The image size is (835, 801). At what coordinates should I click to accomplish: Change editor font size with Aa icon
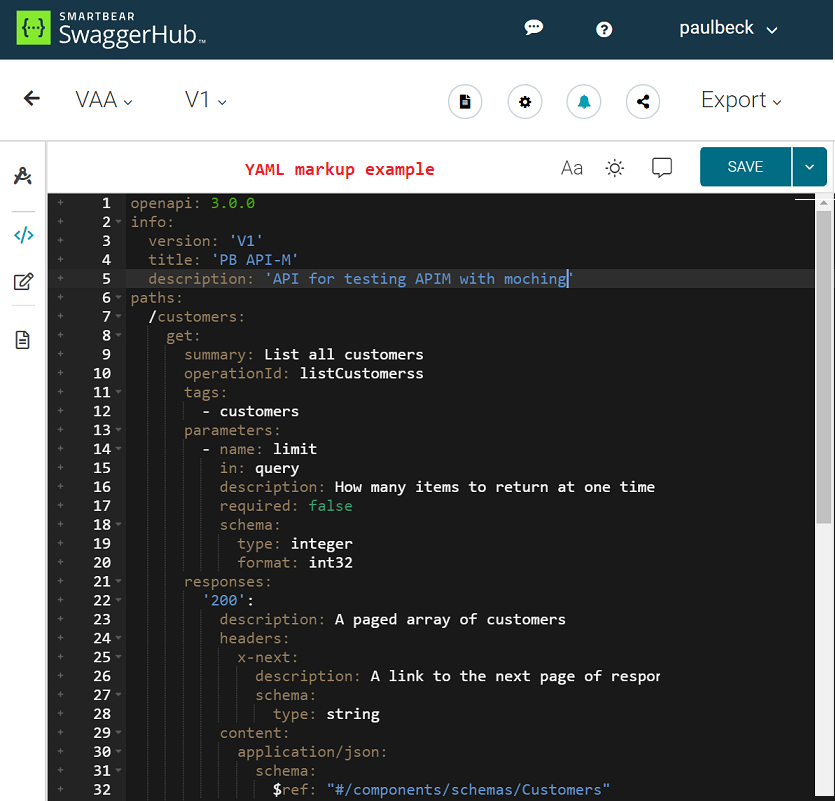click(x=571, y=168)
